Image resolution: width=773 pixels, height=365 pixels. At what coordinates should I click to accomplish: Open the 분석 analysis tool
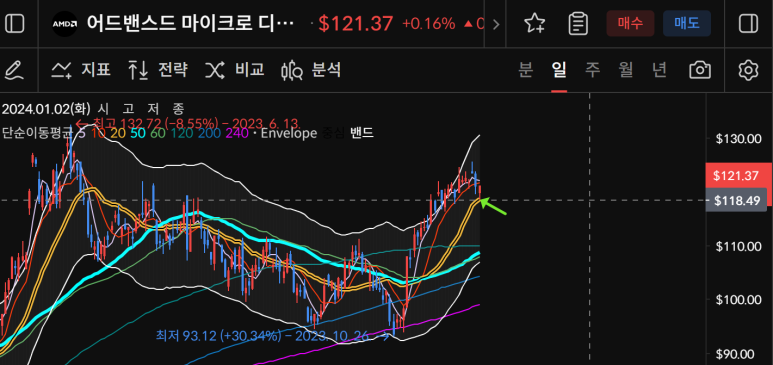click(311, 71)
